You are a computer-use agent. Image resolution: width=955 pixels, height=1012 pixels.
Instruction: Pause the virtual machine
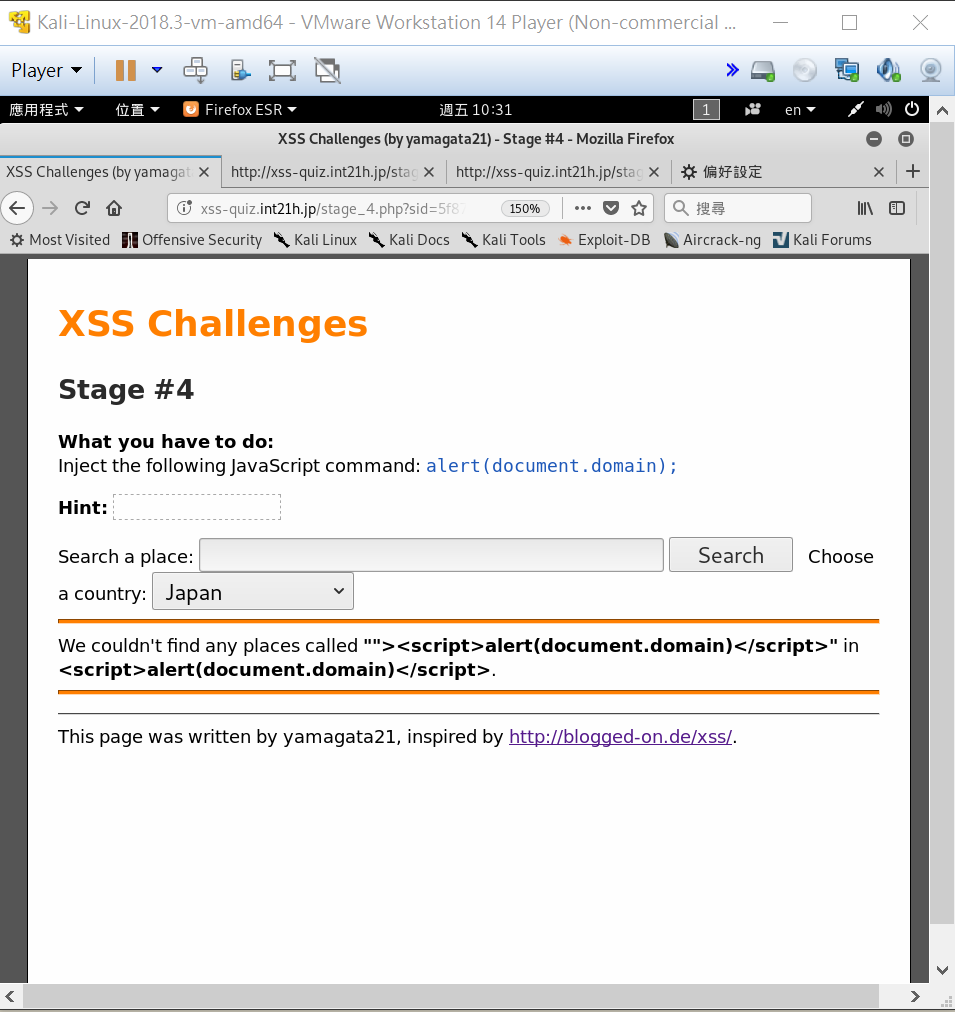pos(125,70)
